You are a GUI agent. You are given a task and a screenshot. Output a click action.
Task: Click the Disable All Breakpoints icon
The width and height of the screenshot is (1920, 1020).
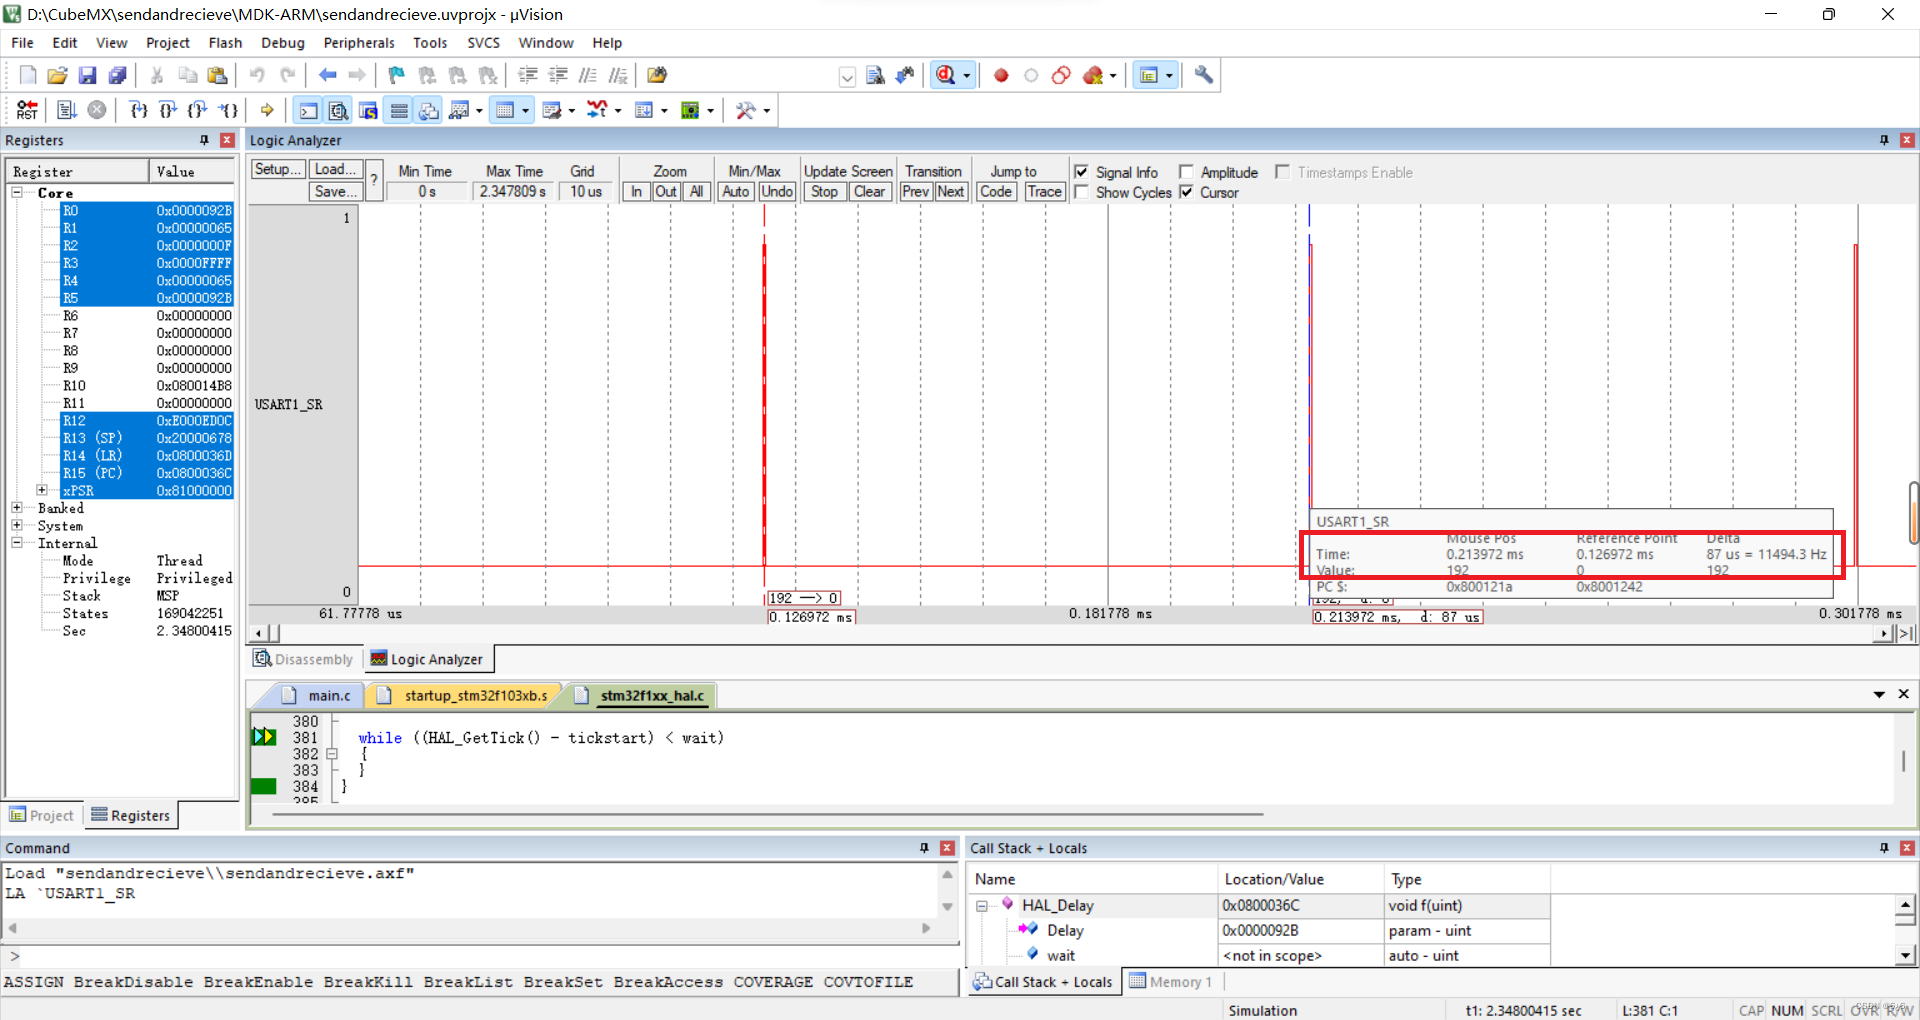pos(1062,75)
